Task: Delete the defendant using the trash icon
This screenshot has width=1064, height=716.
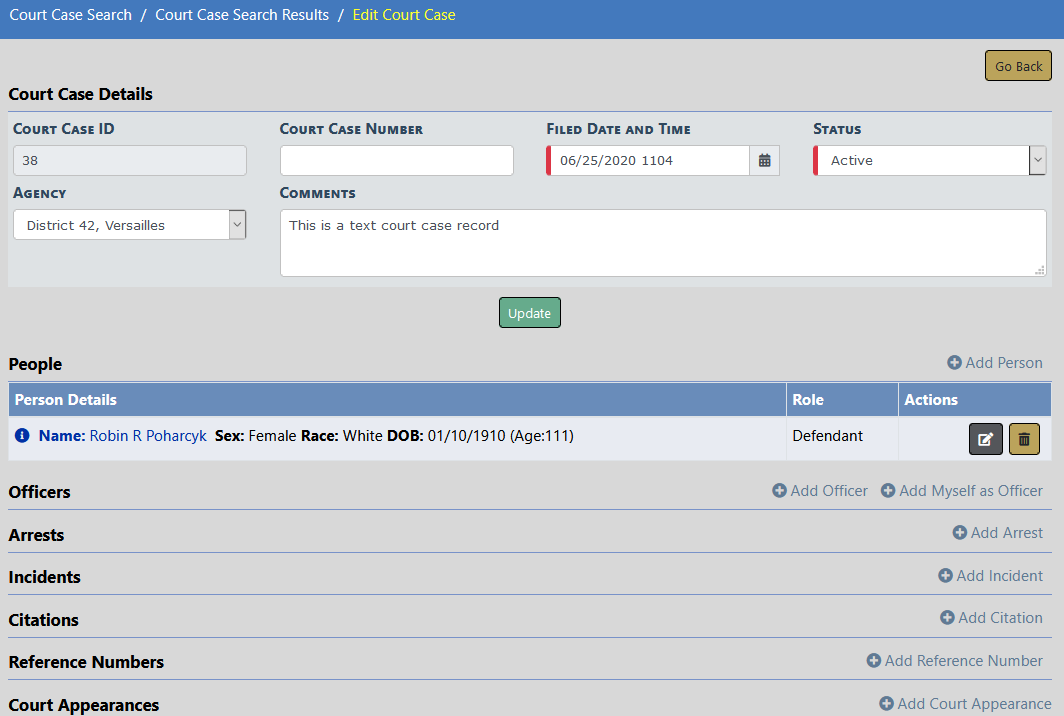Action: click(1024, 439)
